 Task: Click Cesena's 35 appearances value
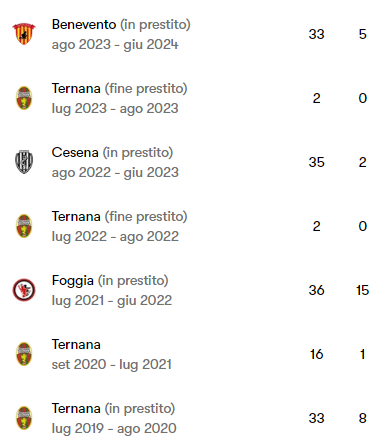pos(316,162)
